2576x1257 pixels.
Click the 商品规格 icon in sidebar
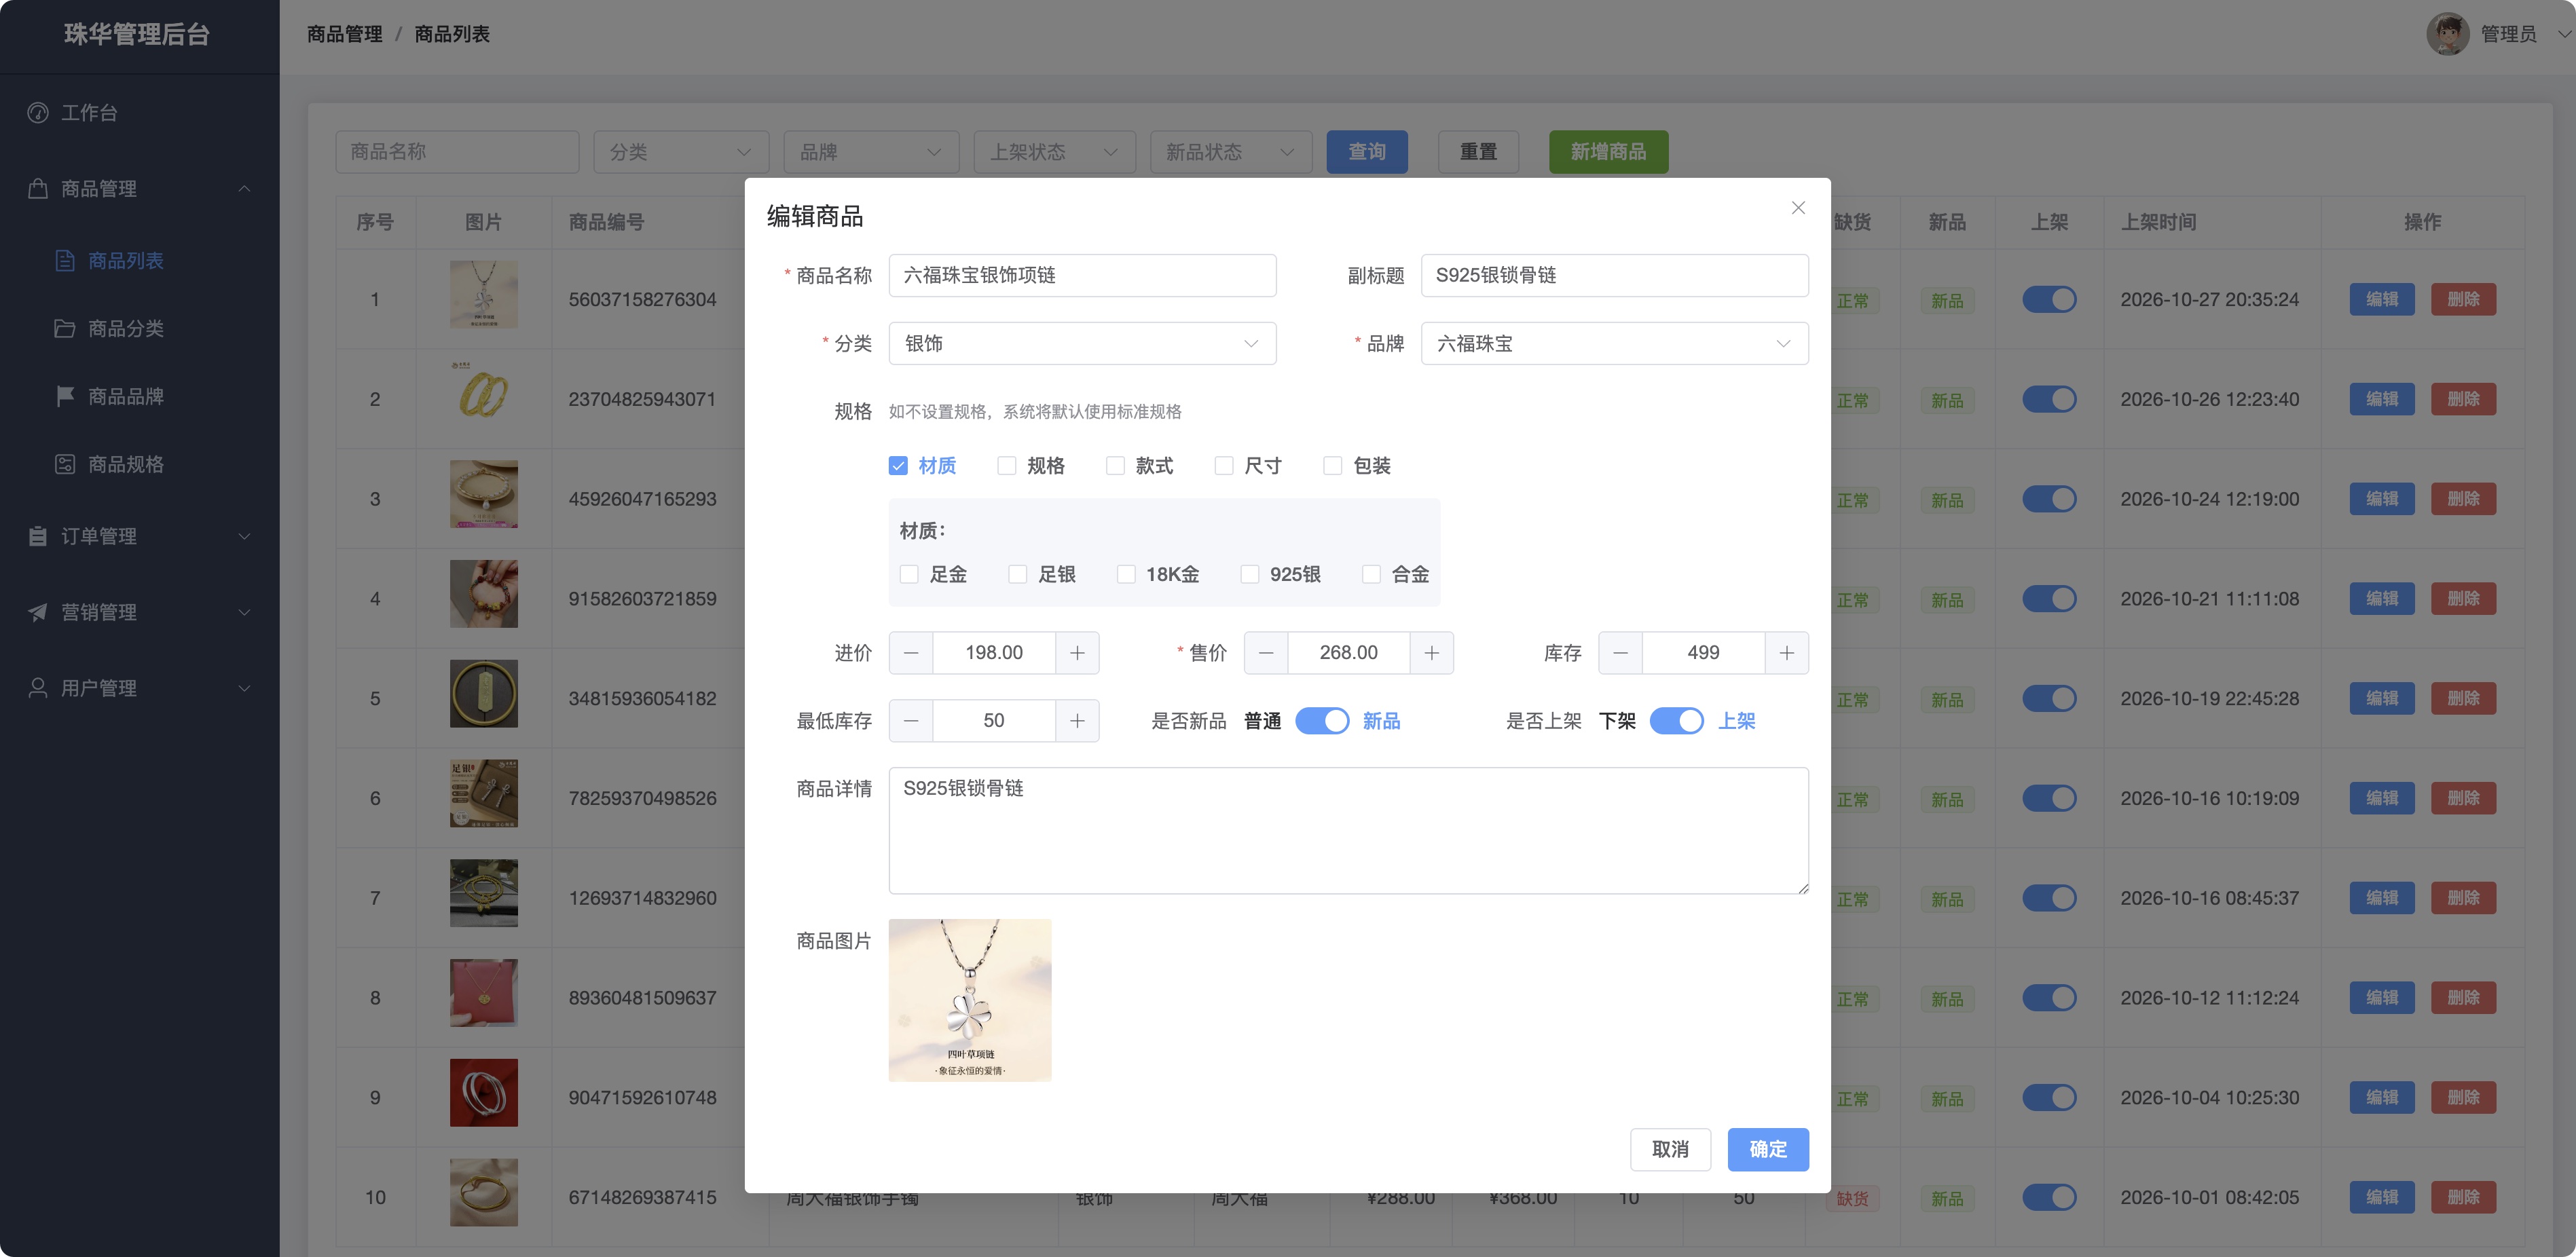(65, 464)
